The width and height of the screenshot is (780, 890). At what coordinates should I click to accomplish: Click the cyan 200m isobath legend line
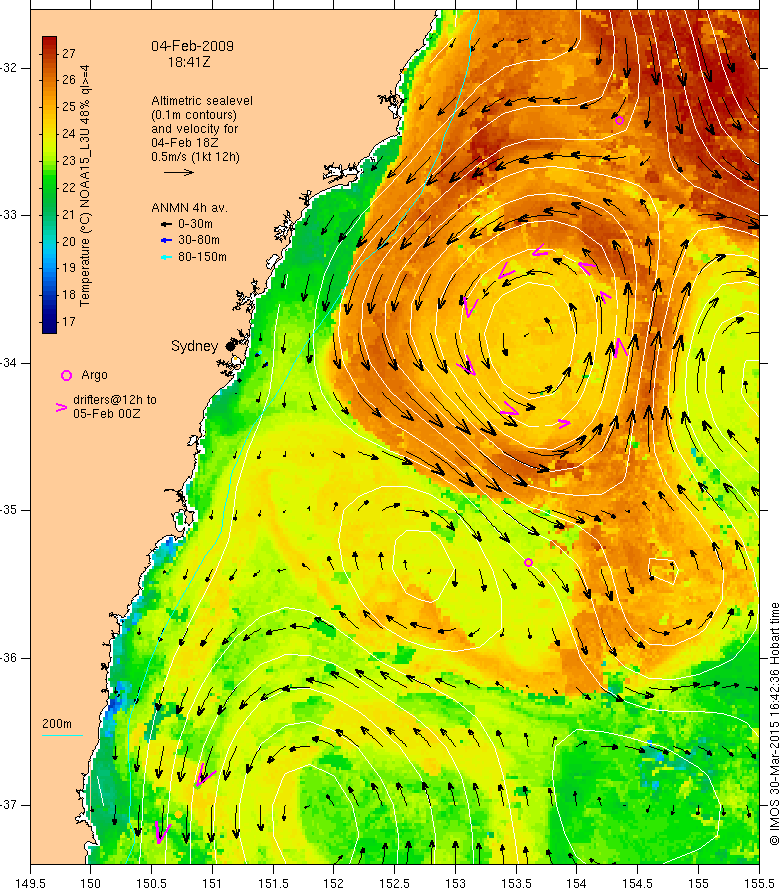pyautogui.click(x=62, y=736)
